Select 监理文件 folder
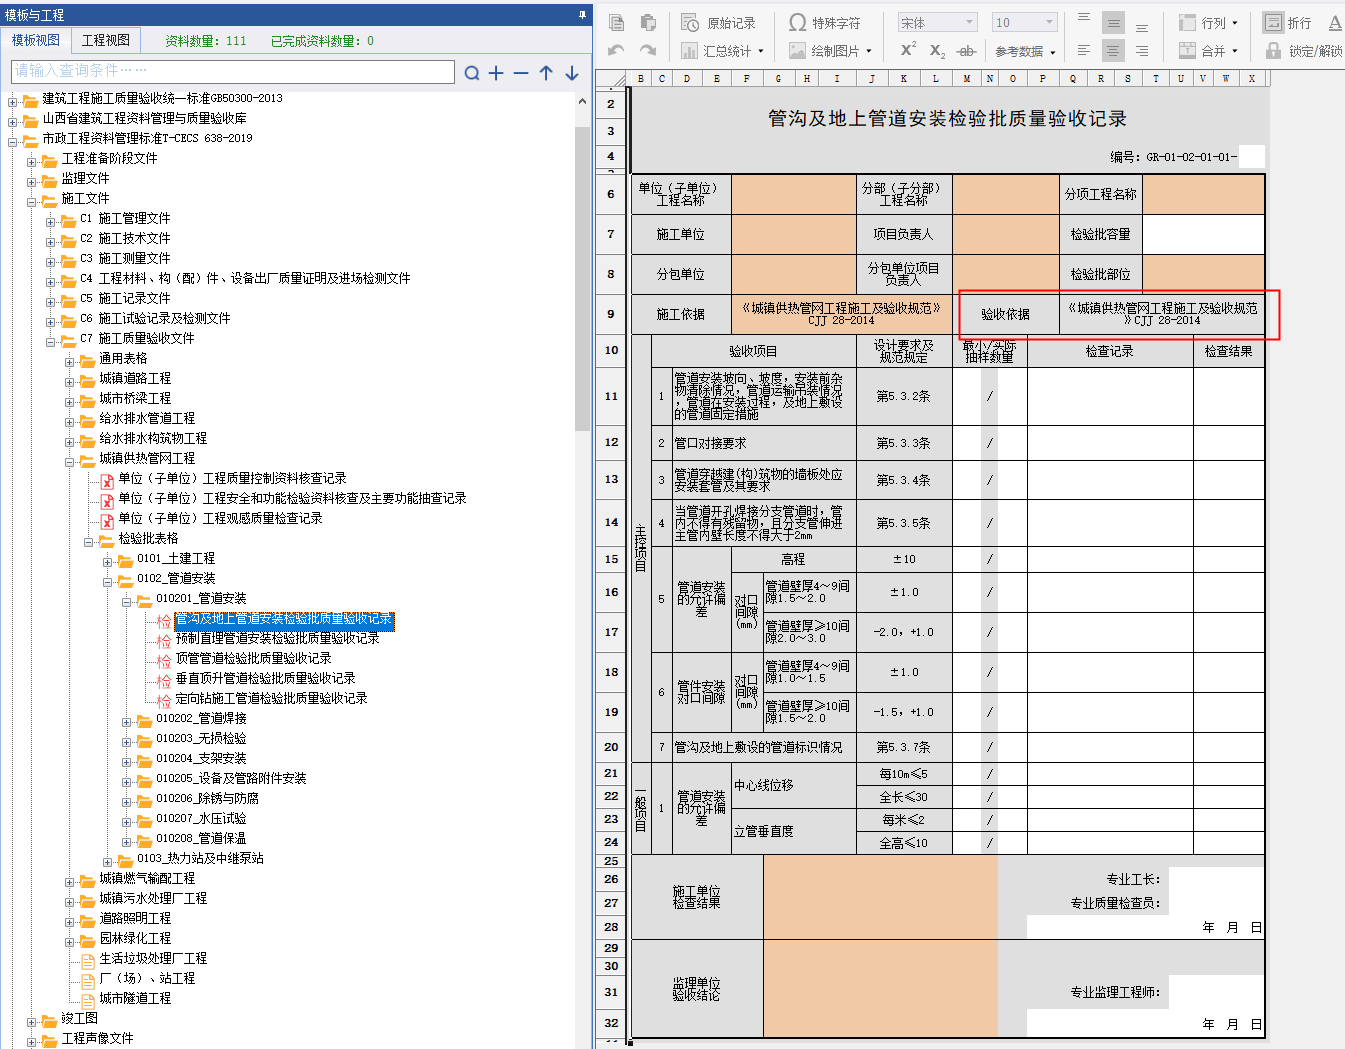 (x=85, y=179)
